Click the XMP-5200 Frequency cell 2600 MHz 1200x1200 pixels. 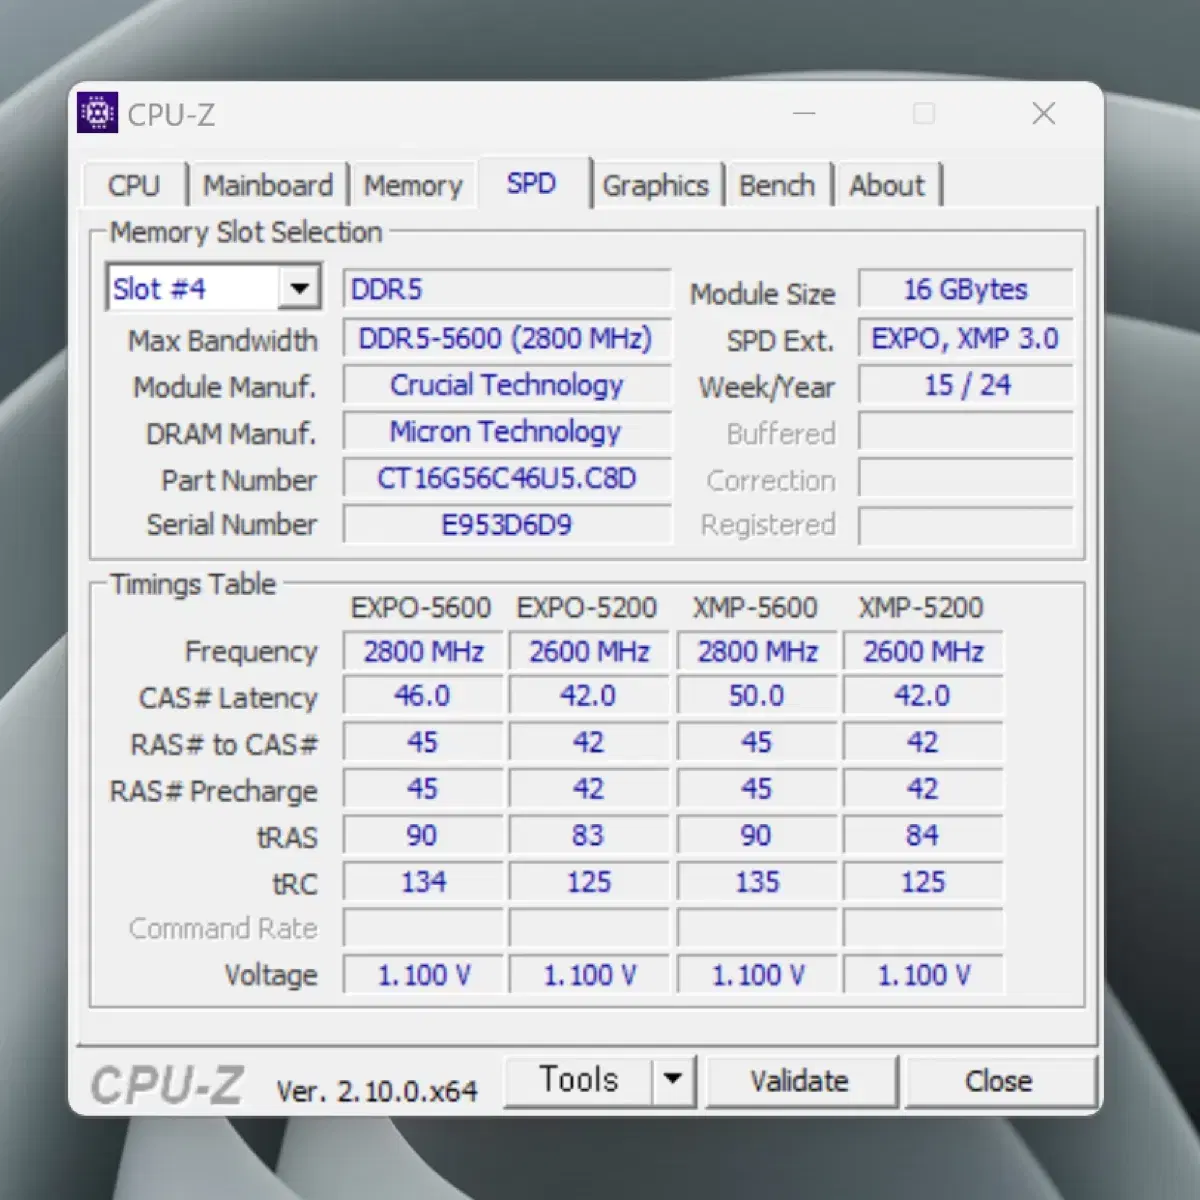tap(923, 652)
